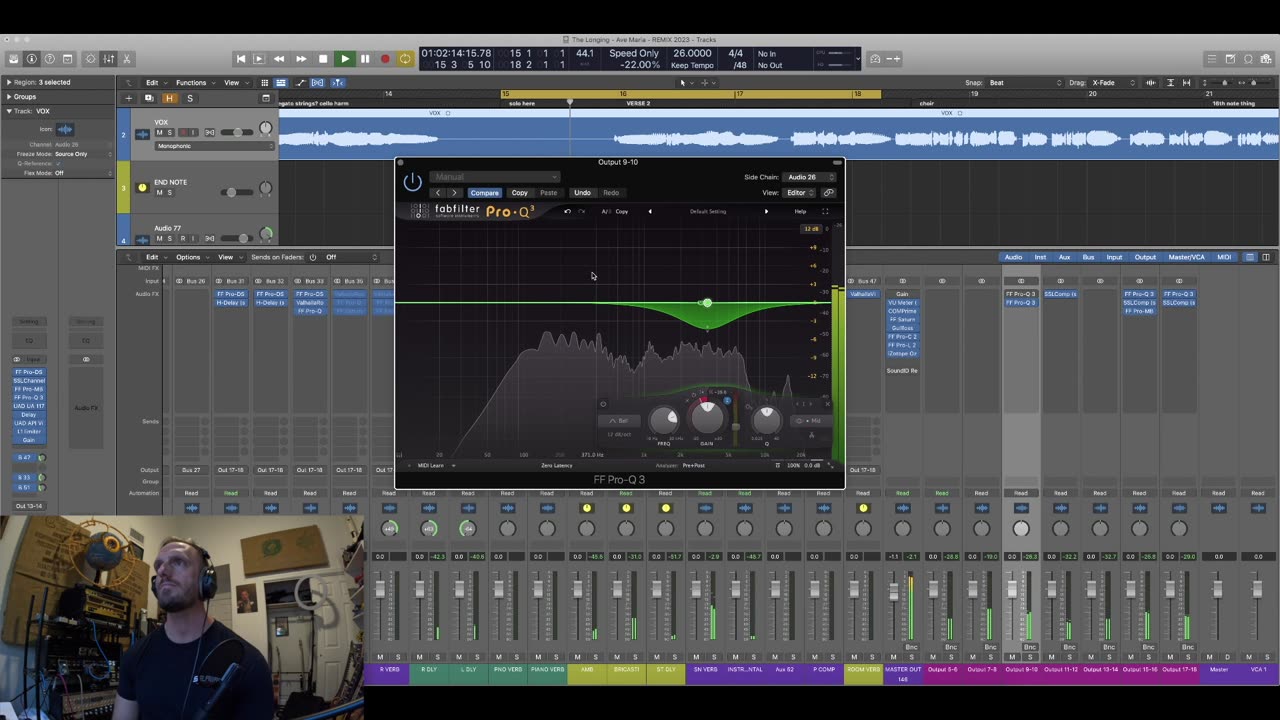
Task: Click the green Play button
Action: click(x=344, y=59)
